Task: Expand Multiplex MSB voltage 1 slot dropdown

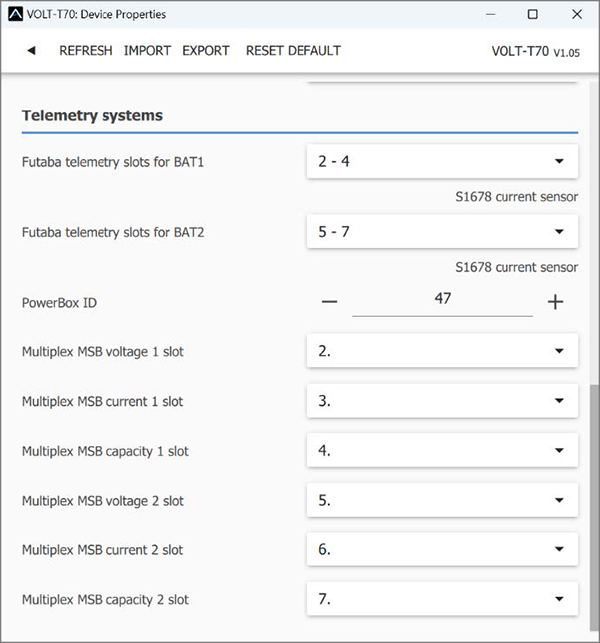Action: (442, 351)
